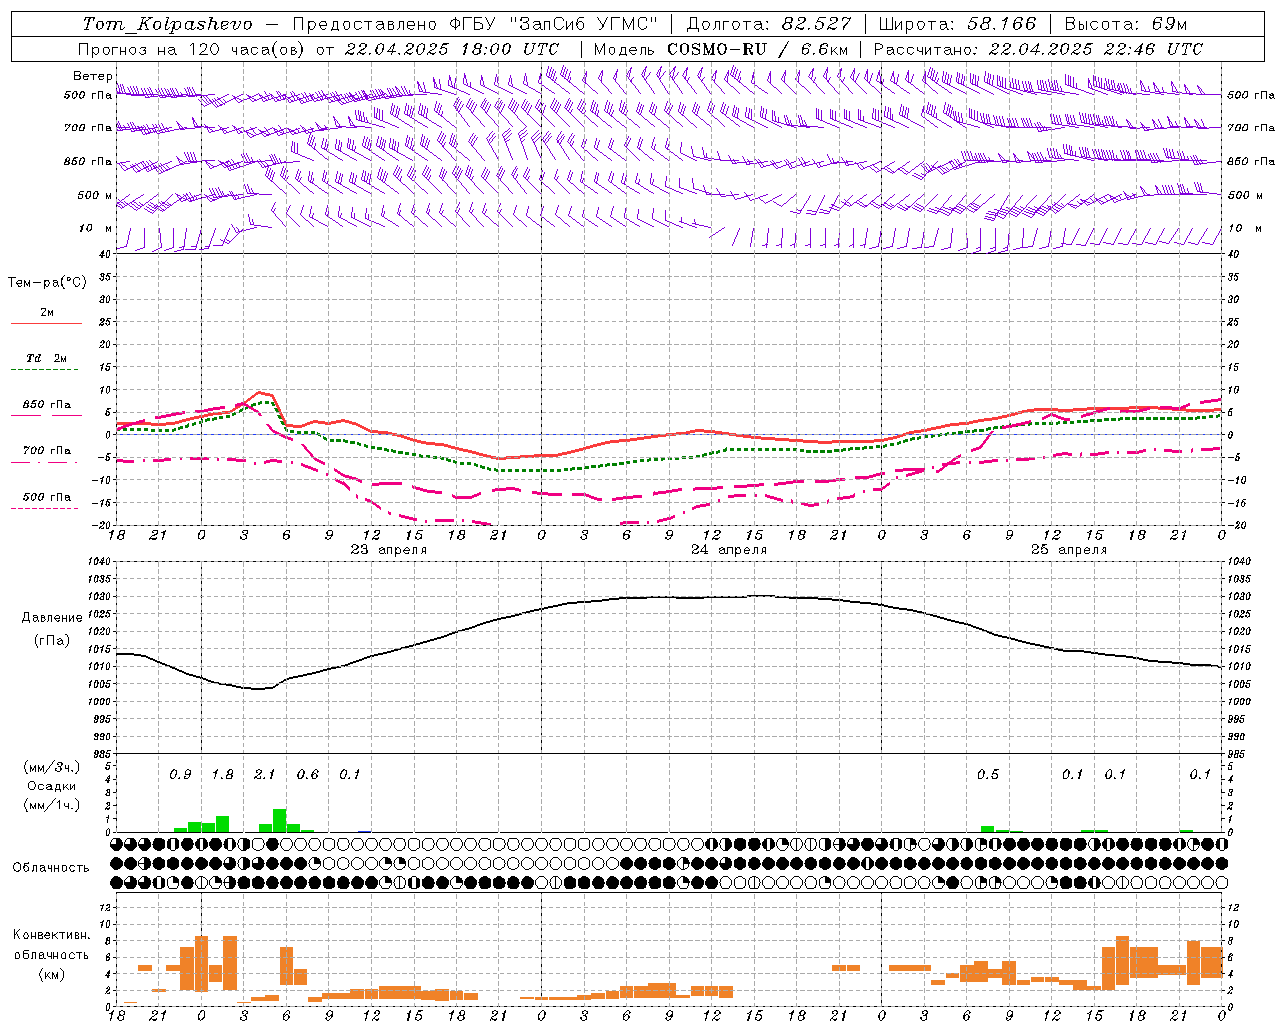
Task: Click the 3-hour precipitation value '0.9'
Action: point(180,775)
